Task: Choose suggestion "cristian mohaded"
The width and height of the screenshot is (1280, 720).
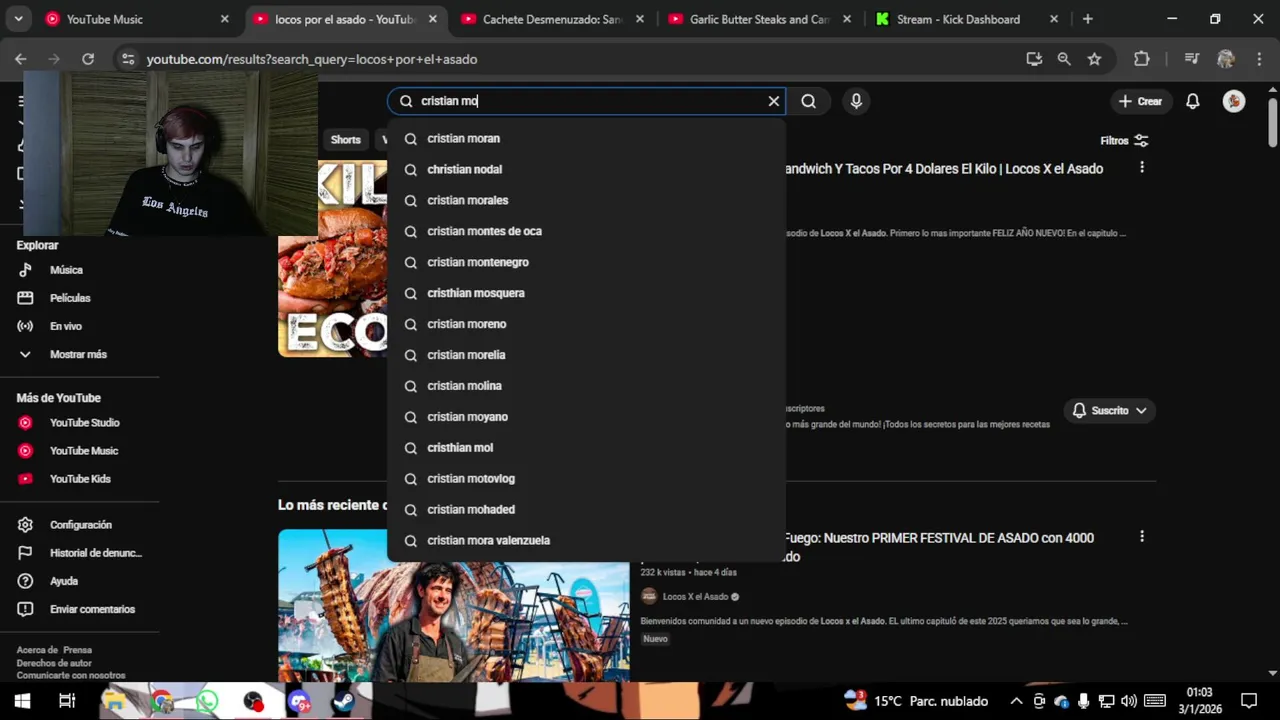Action: coord(587,511)
